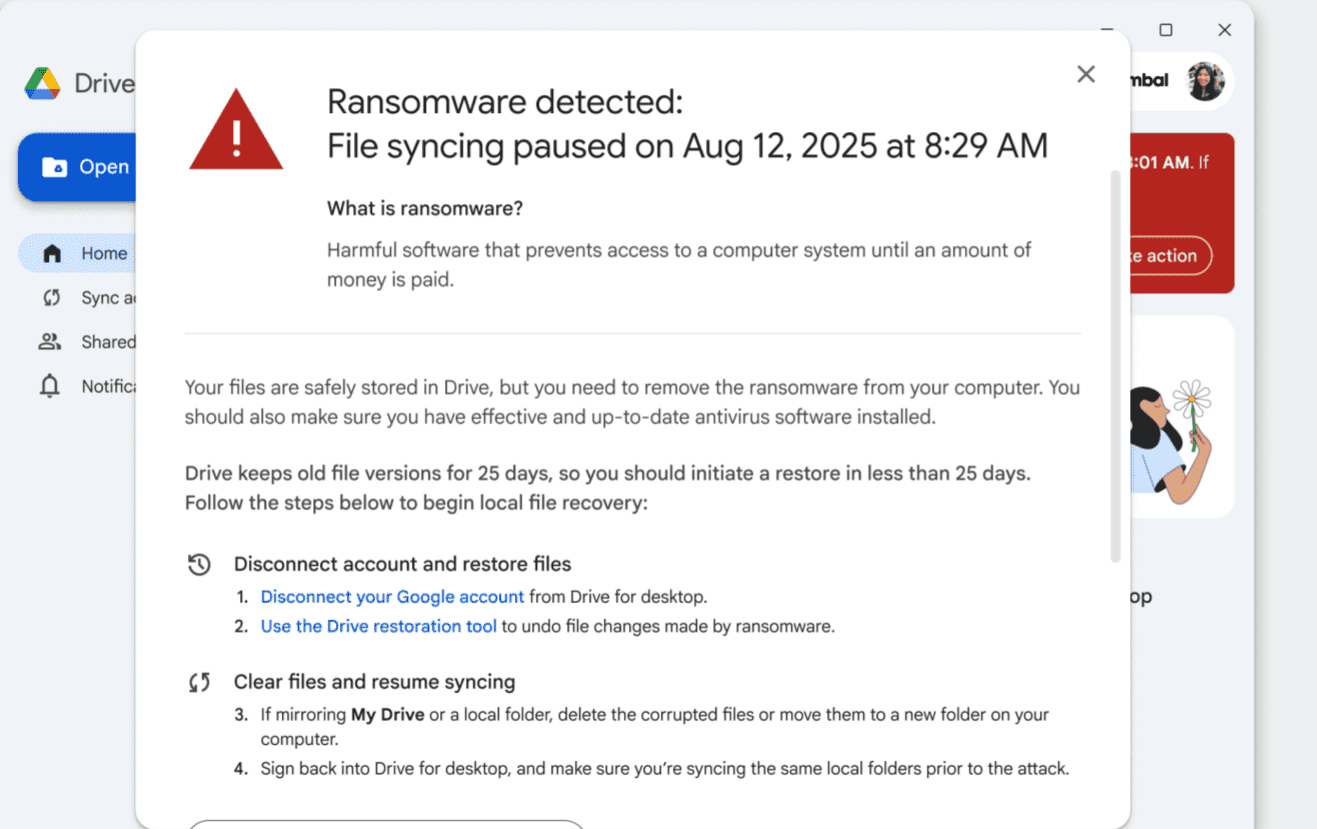The height and width of the screenshot is (829, 1317).
Task: Open the profile avatar account menu
Action: point(1205,81)
